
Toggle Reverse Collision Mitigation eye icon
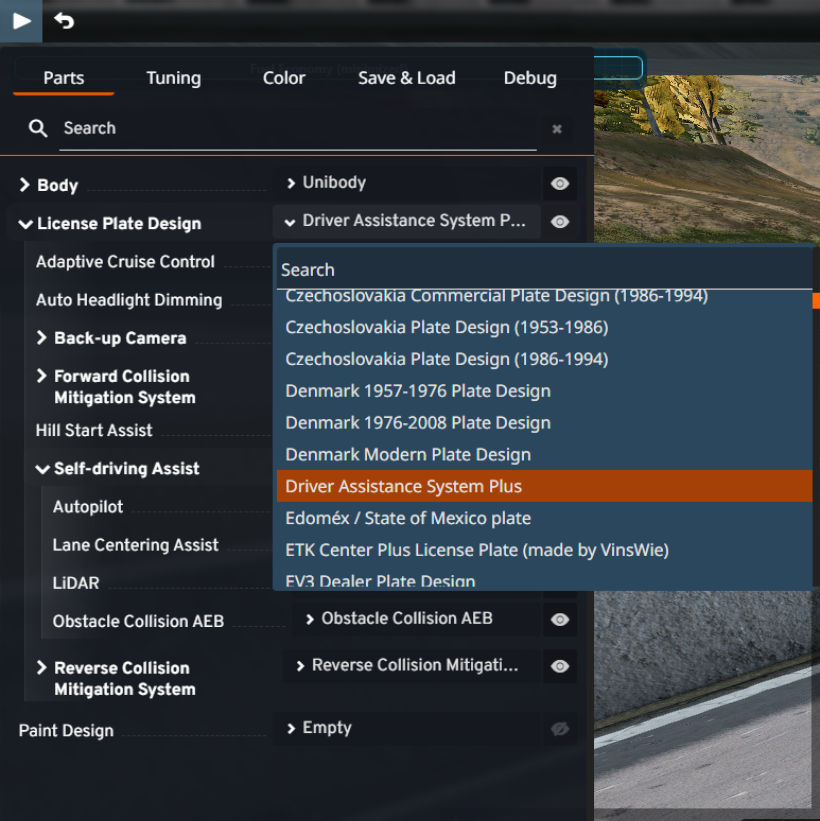(x=560, y=666)
